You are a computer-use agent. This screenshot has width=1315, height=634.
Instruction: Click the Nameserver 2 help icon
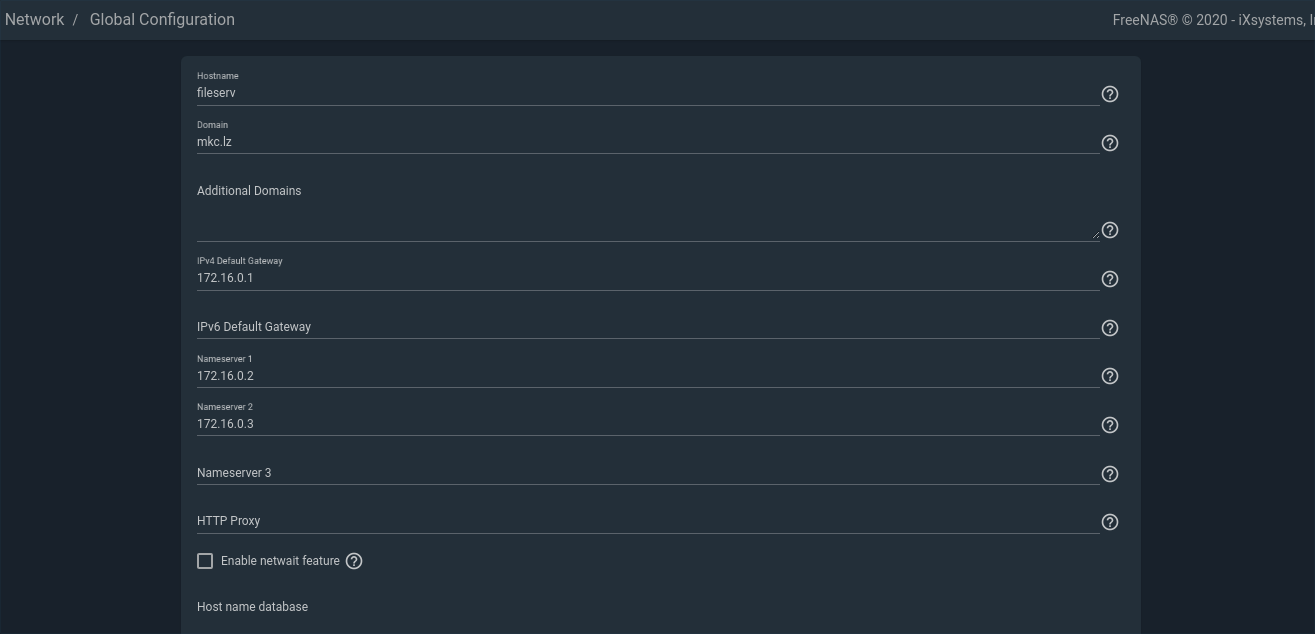point(1109,425)
